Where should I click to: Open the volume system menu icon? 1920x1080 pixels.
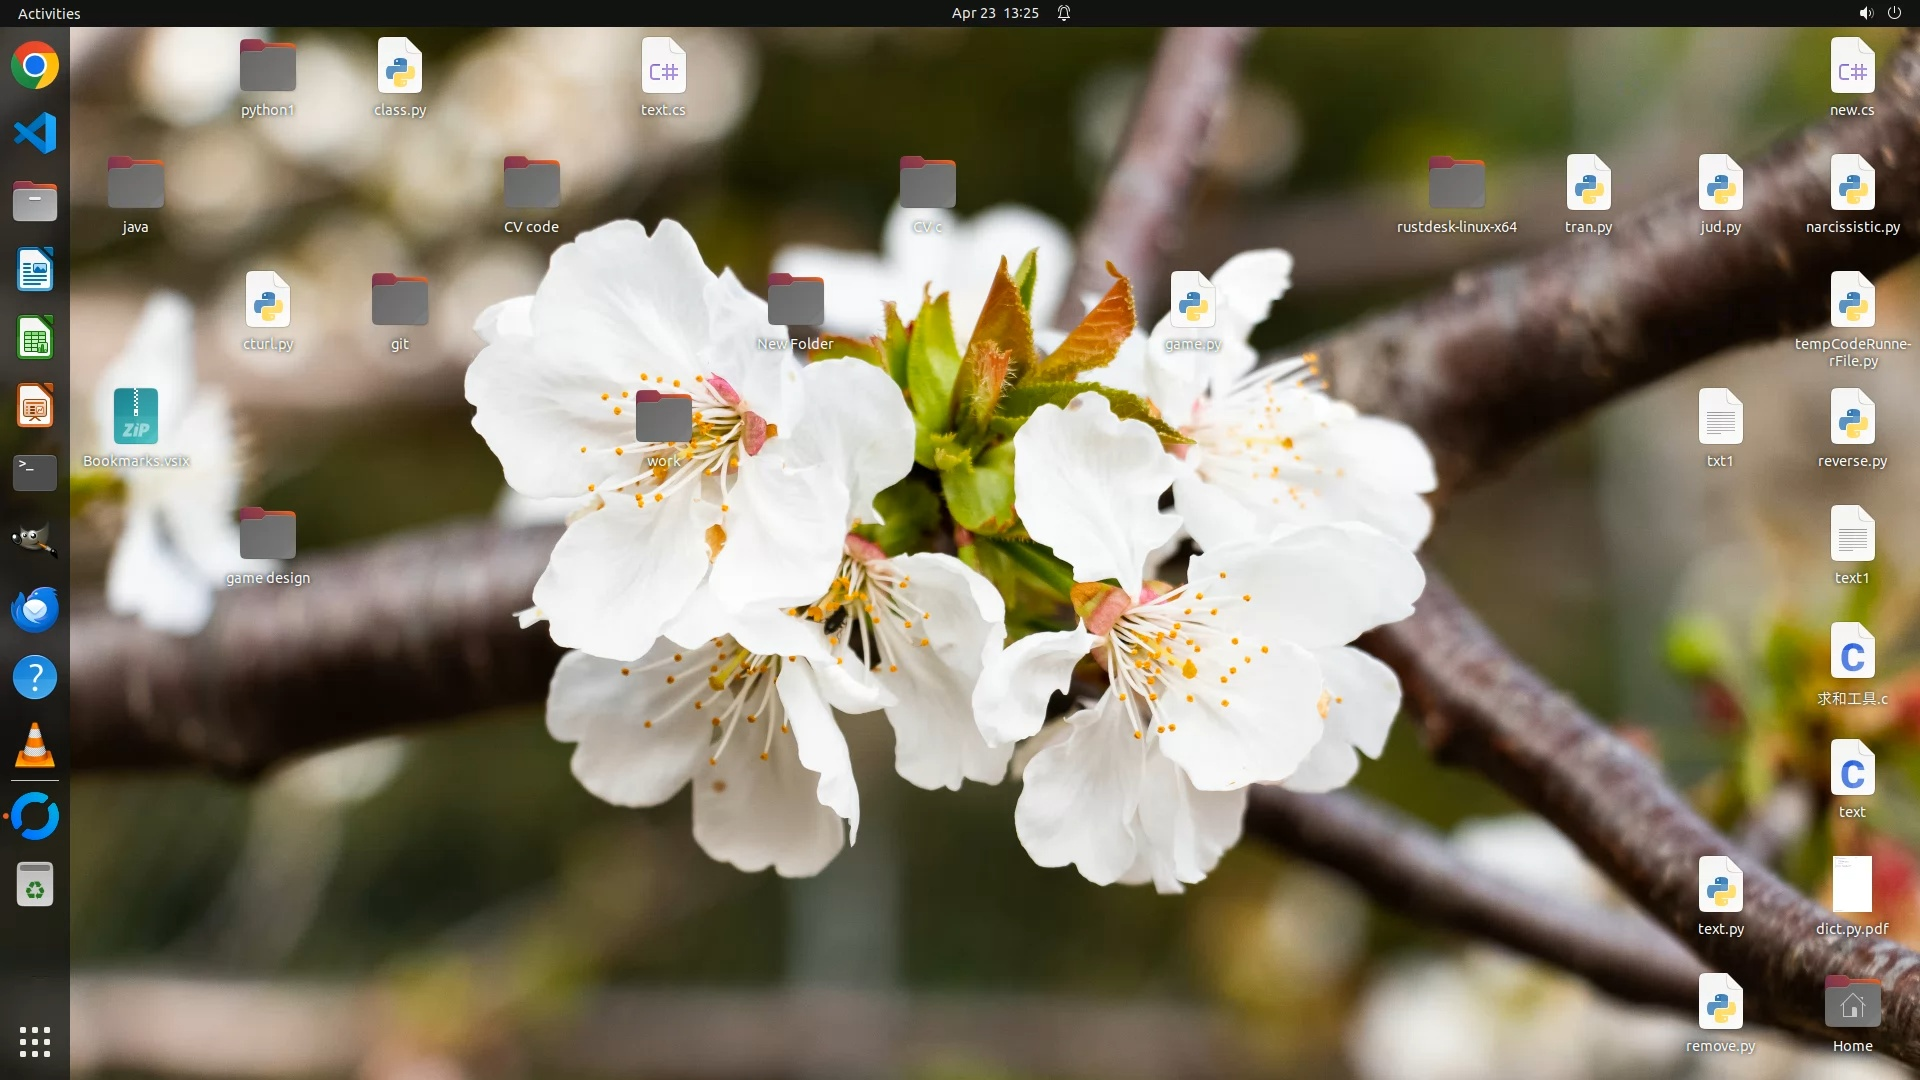(x=1865, y=13)
